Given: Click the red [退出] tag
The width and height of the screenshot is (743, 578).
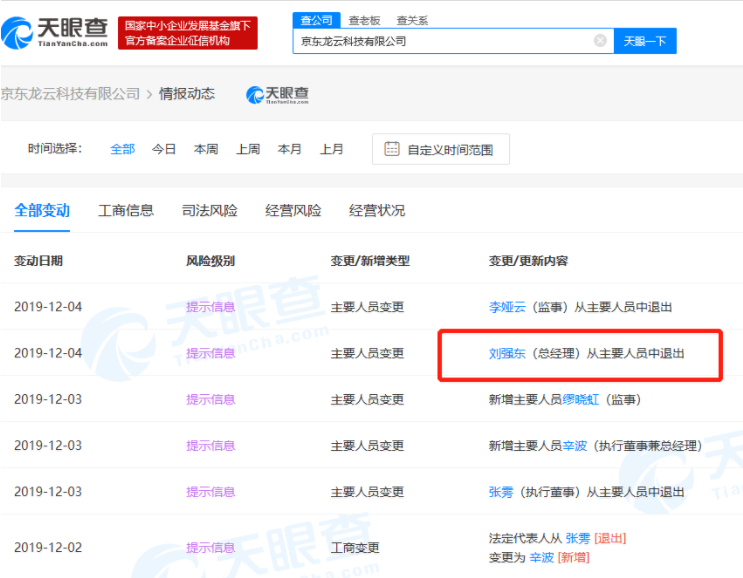Looking at the screenshot, I should pos(610,539).
